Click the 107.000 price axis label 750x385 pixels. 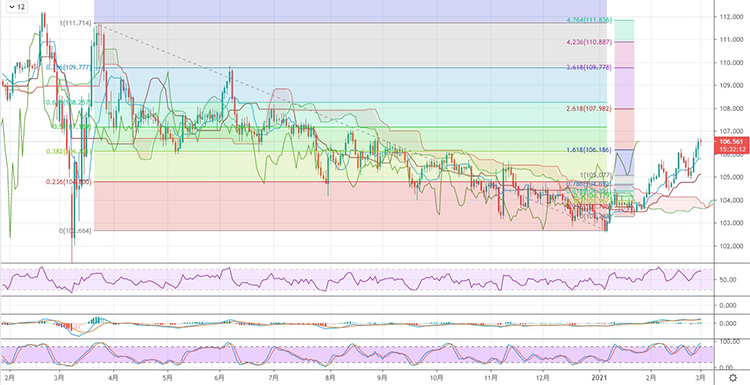tap(731, 132)
